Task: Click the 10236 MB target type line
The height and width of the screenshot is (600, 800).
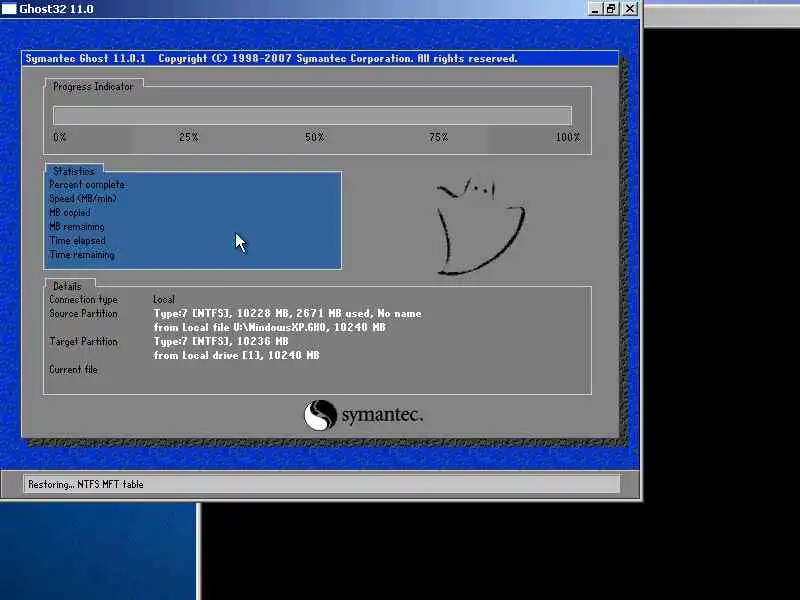Action: tap(221, 341)
